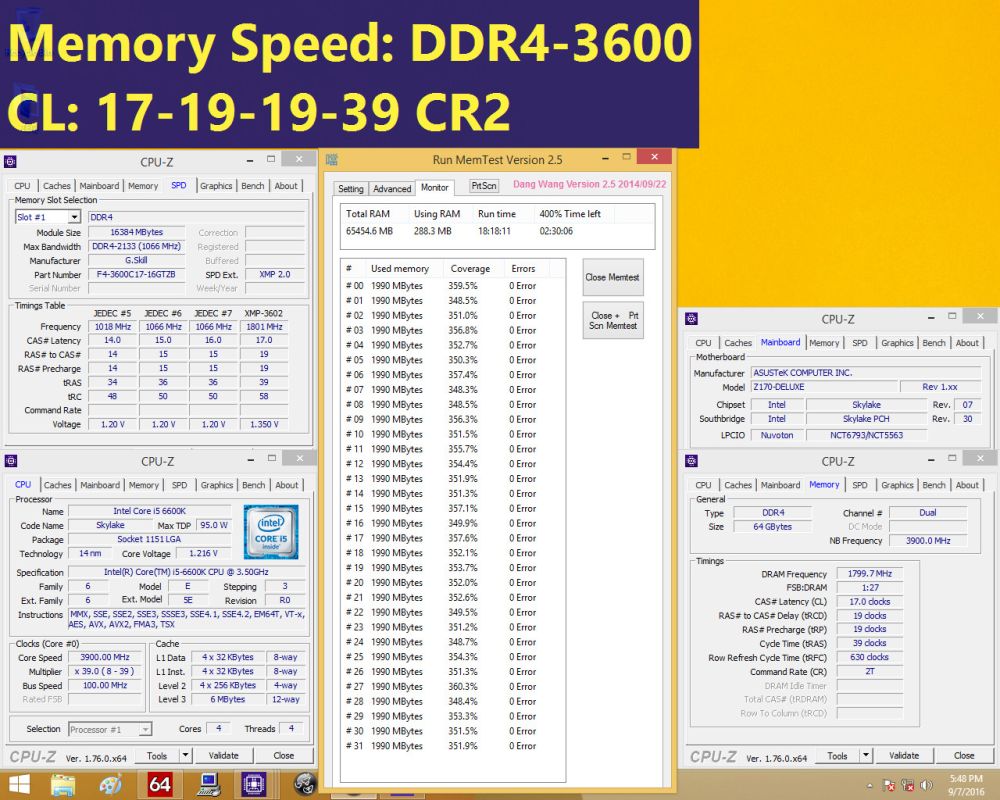The image size is (1000, 800).
Task: Switch MemTest to the Setting tab
Action: (351, 187)
